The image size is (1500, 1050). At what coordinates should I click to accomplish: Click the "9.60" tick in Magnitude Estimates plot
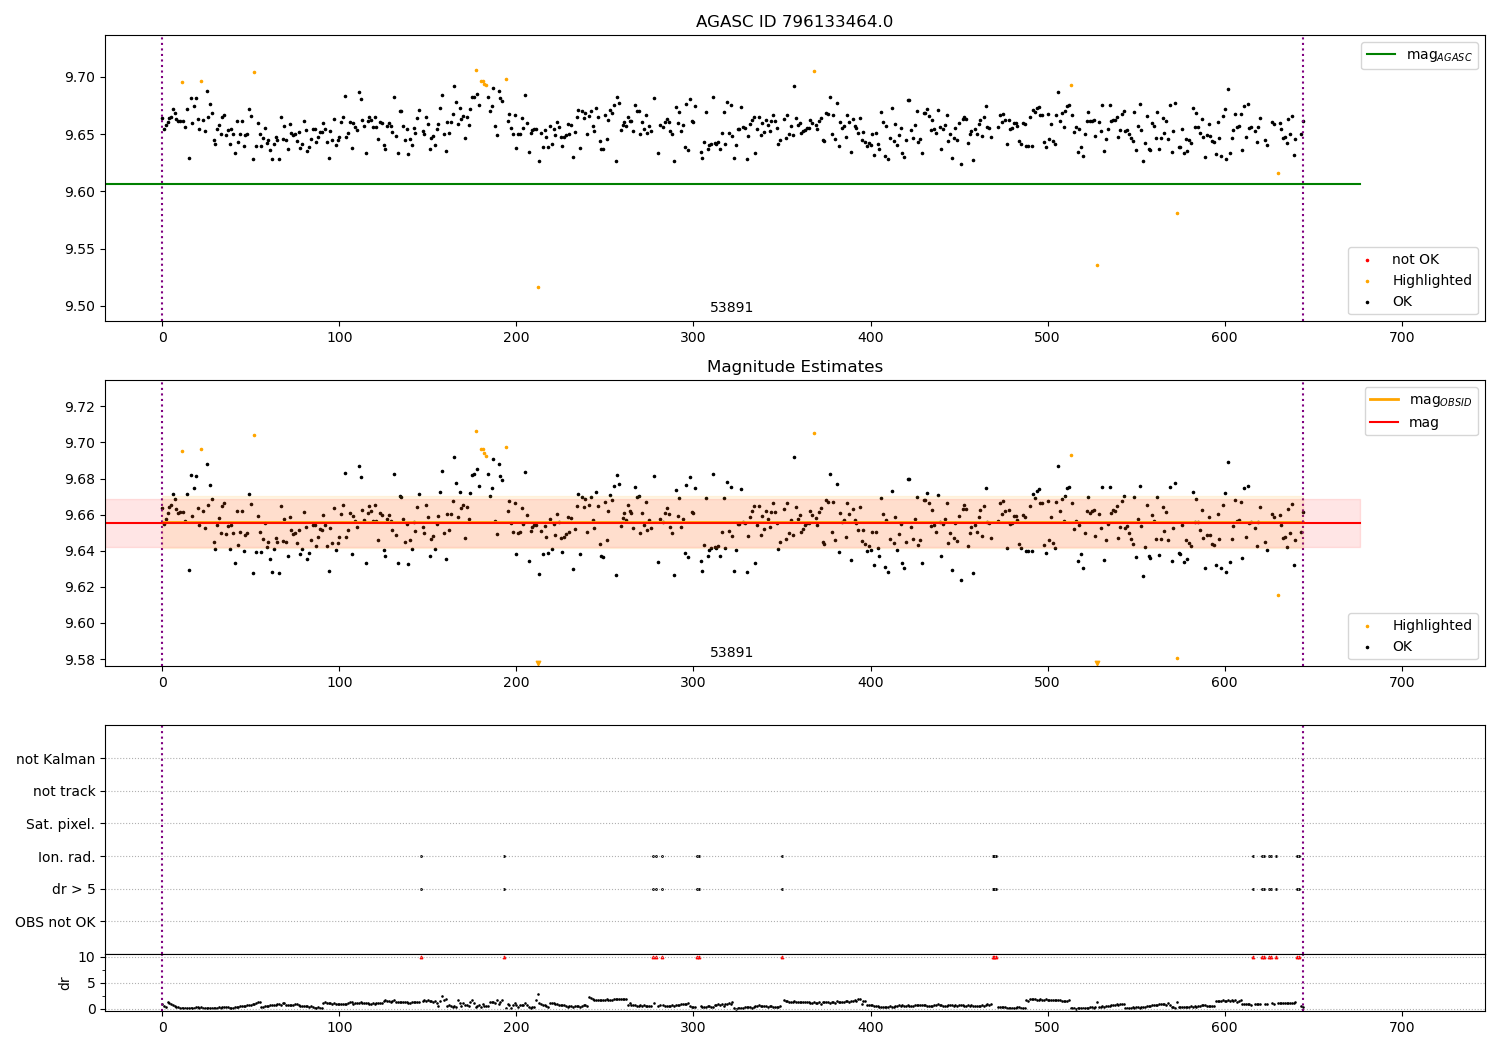[x=78, y=623]
